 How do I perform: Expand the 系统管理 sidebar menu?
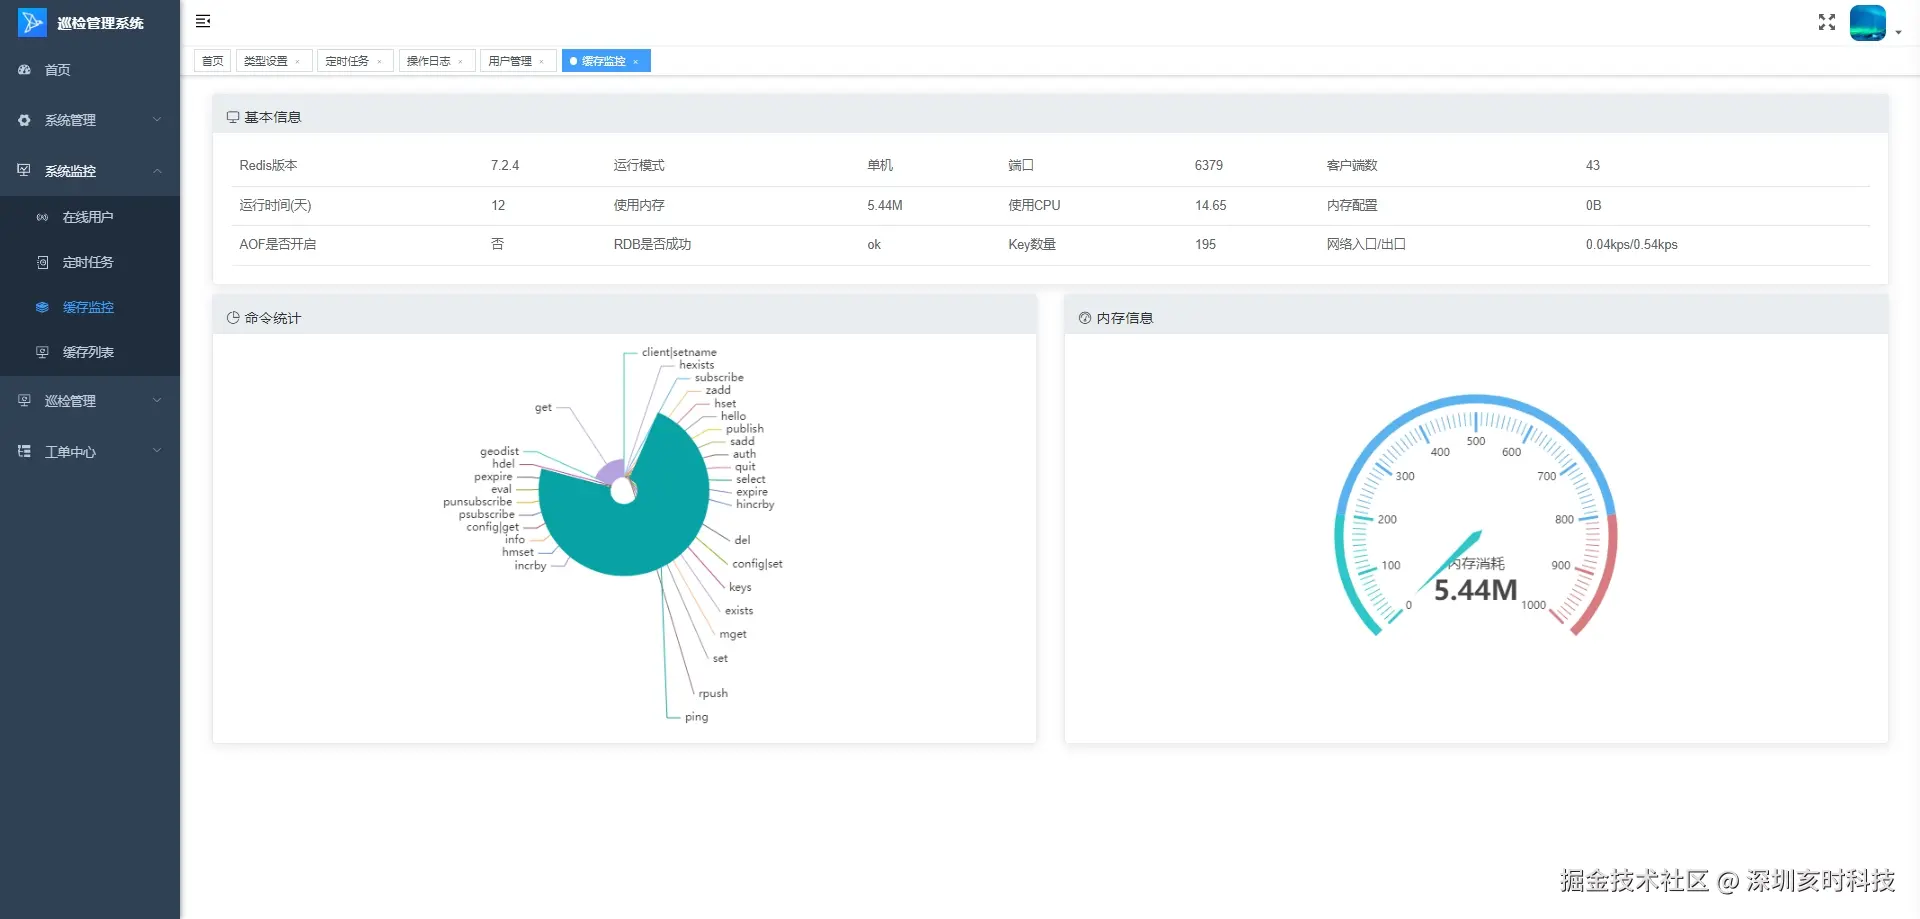90,120
